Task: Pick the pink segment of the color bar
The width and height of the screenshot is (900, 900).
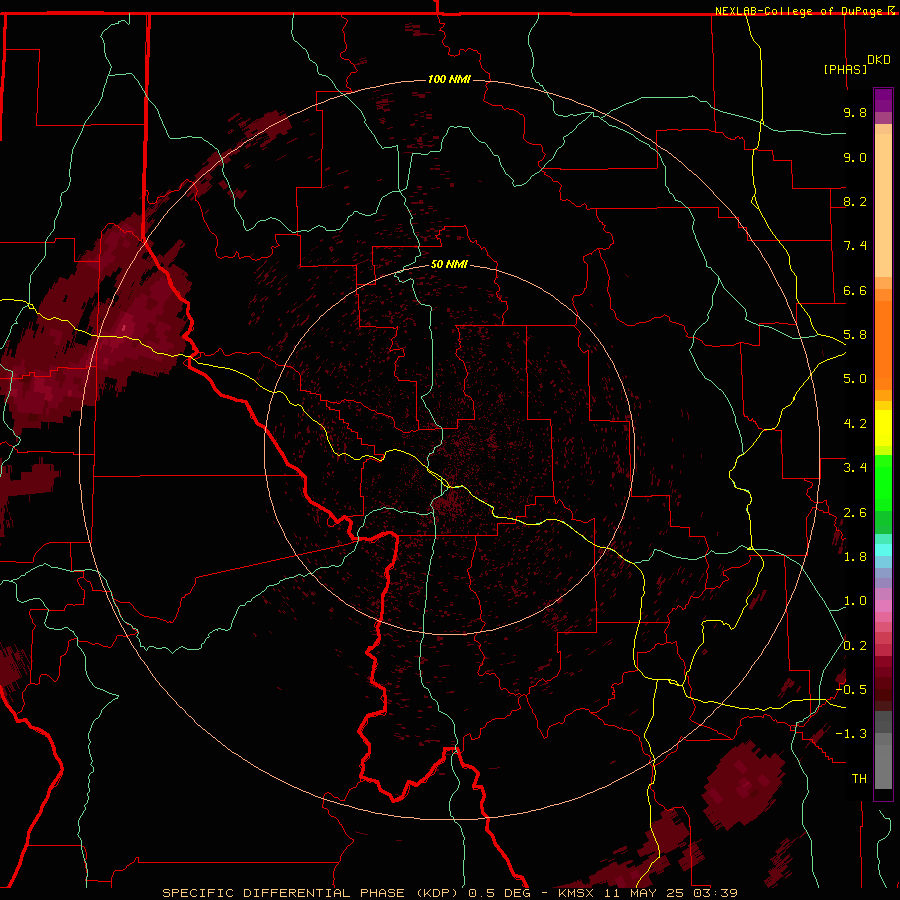Action: (x=883, y=606)
